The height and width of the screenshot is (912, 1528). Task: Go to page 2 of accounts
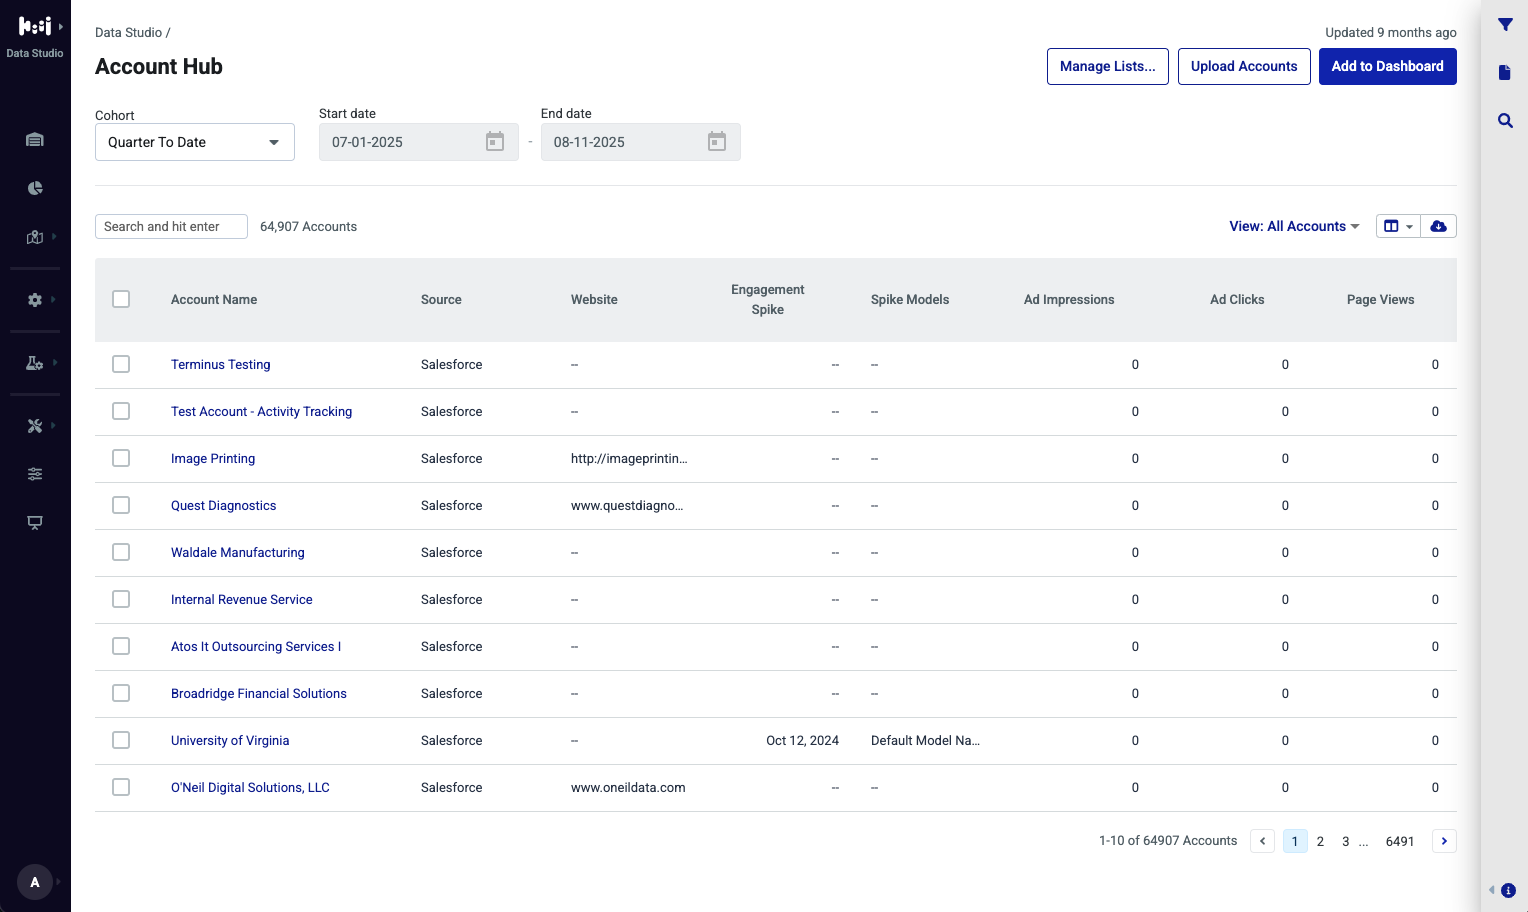click(x=1320, y=841)
